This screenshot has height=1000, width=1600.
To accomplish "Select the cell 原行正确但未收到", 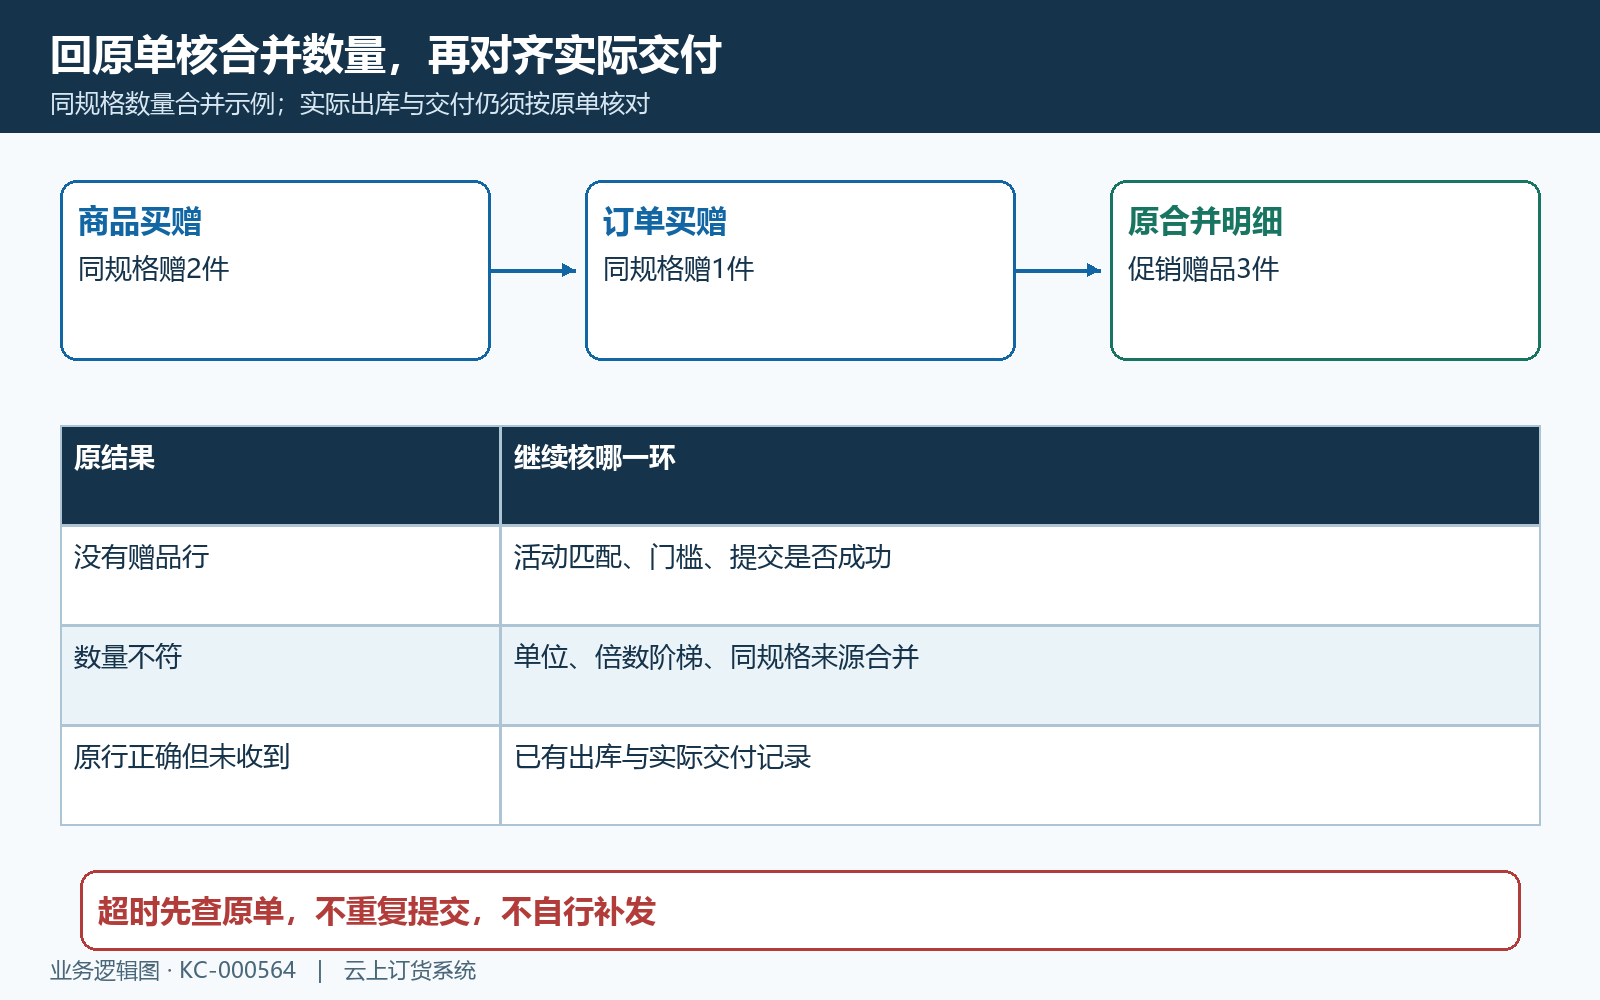I will (x=281, y=776).
